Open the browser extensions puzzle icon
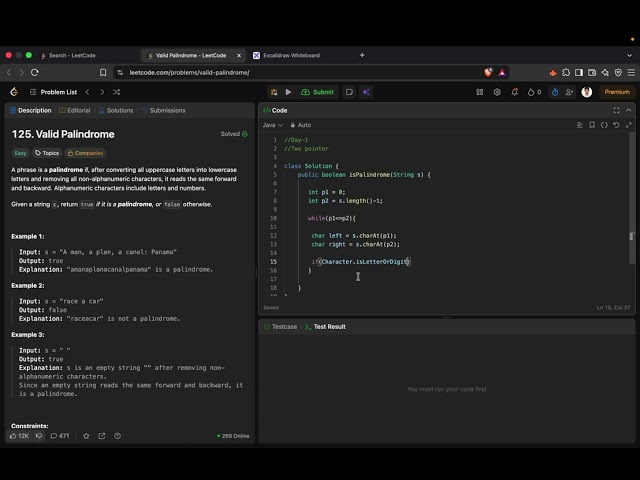640x480 pixels. (x=566, y=73)
